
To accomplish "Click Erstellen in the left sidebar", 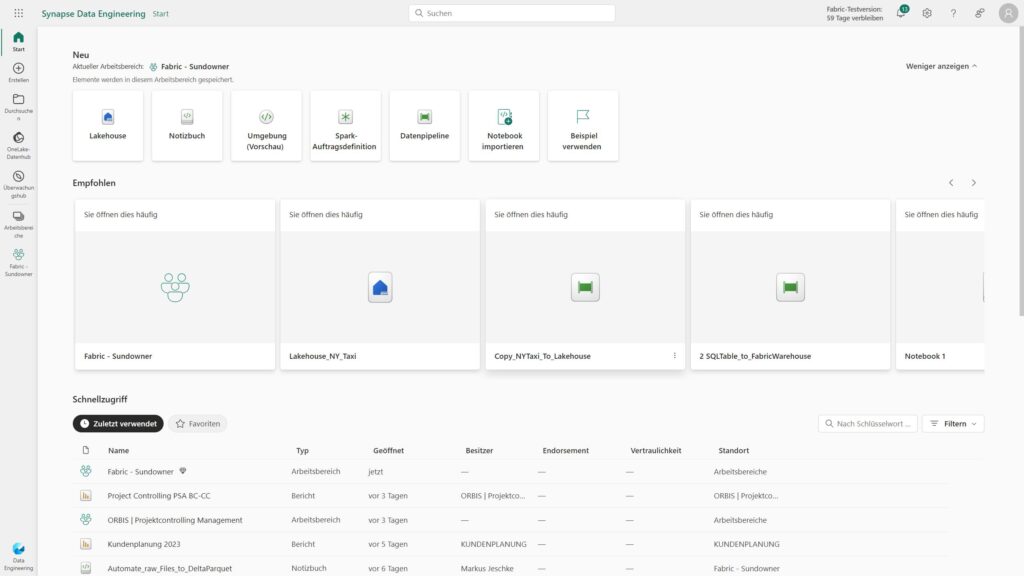I will click(18, 73).
